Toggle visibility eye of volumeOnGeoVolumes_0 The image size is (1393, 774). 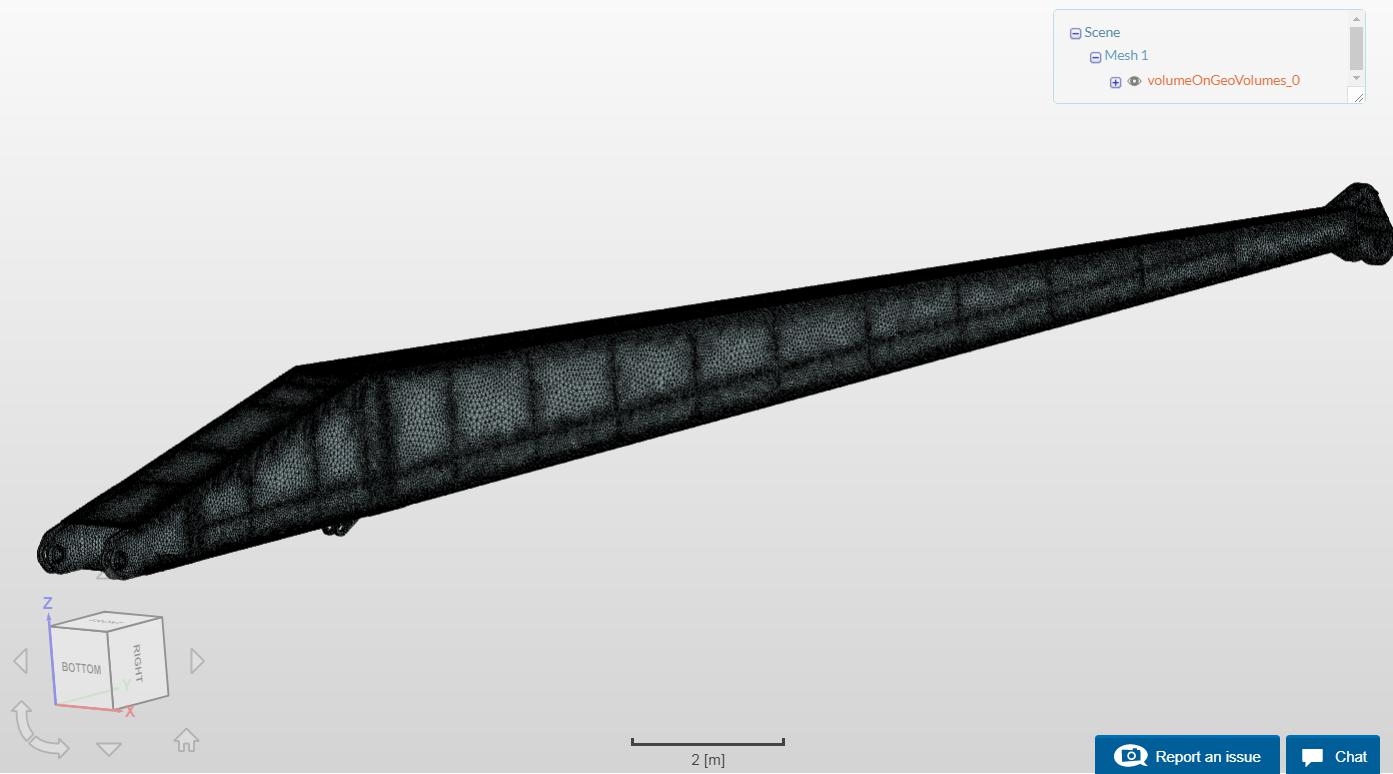[1134, 81]
